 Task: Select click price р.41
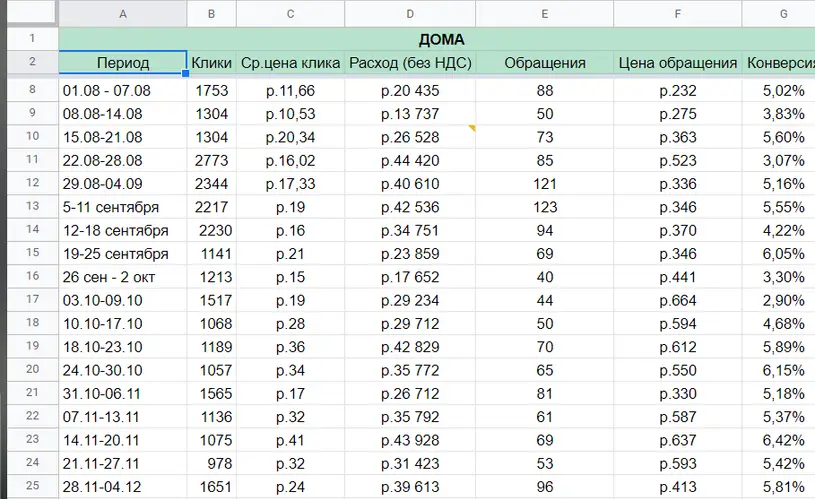tap(291, 440)
